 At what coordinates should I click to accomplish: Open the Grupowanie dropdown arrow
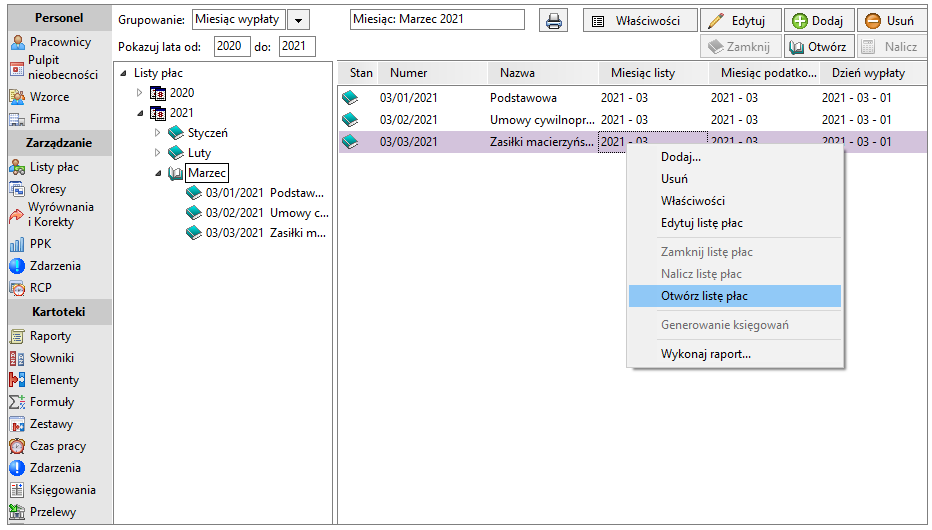point(298,20)
